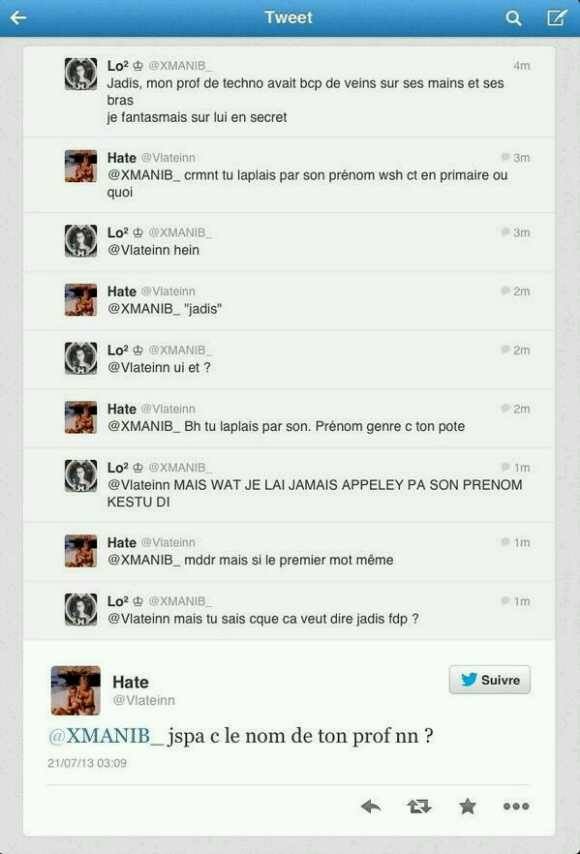Image resolution: width=580 pixels, height=854 pixels.
Task: Tap the Tweet title in header
Action: tap(289, 17)
